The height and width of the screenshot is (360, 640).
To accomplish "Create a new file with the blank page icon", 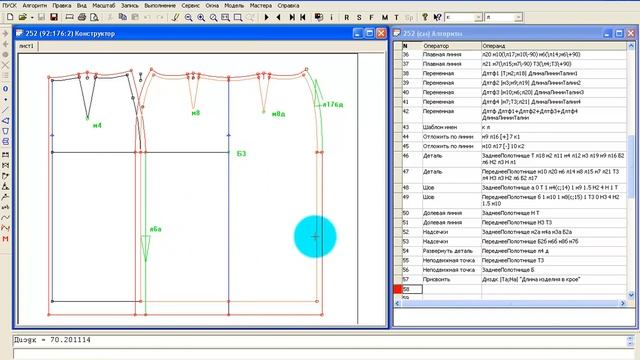I will (x=10, y=17).
